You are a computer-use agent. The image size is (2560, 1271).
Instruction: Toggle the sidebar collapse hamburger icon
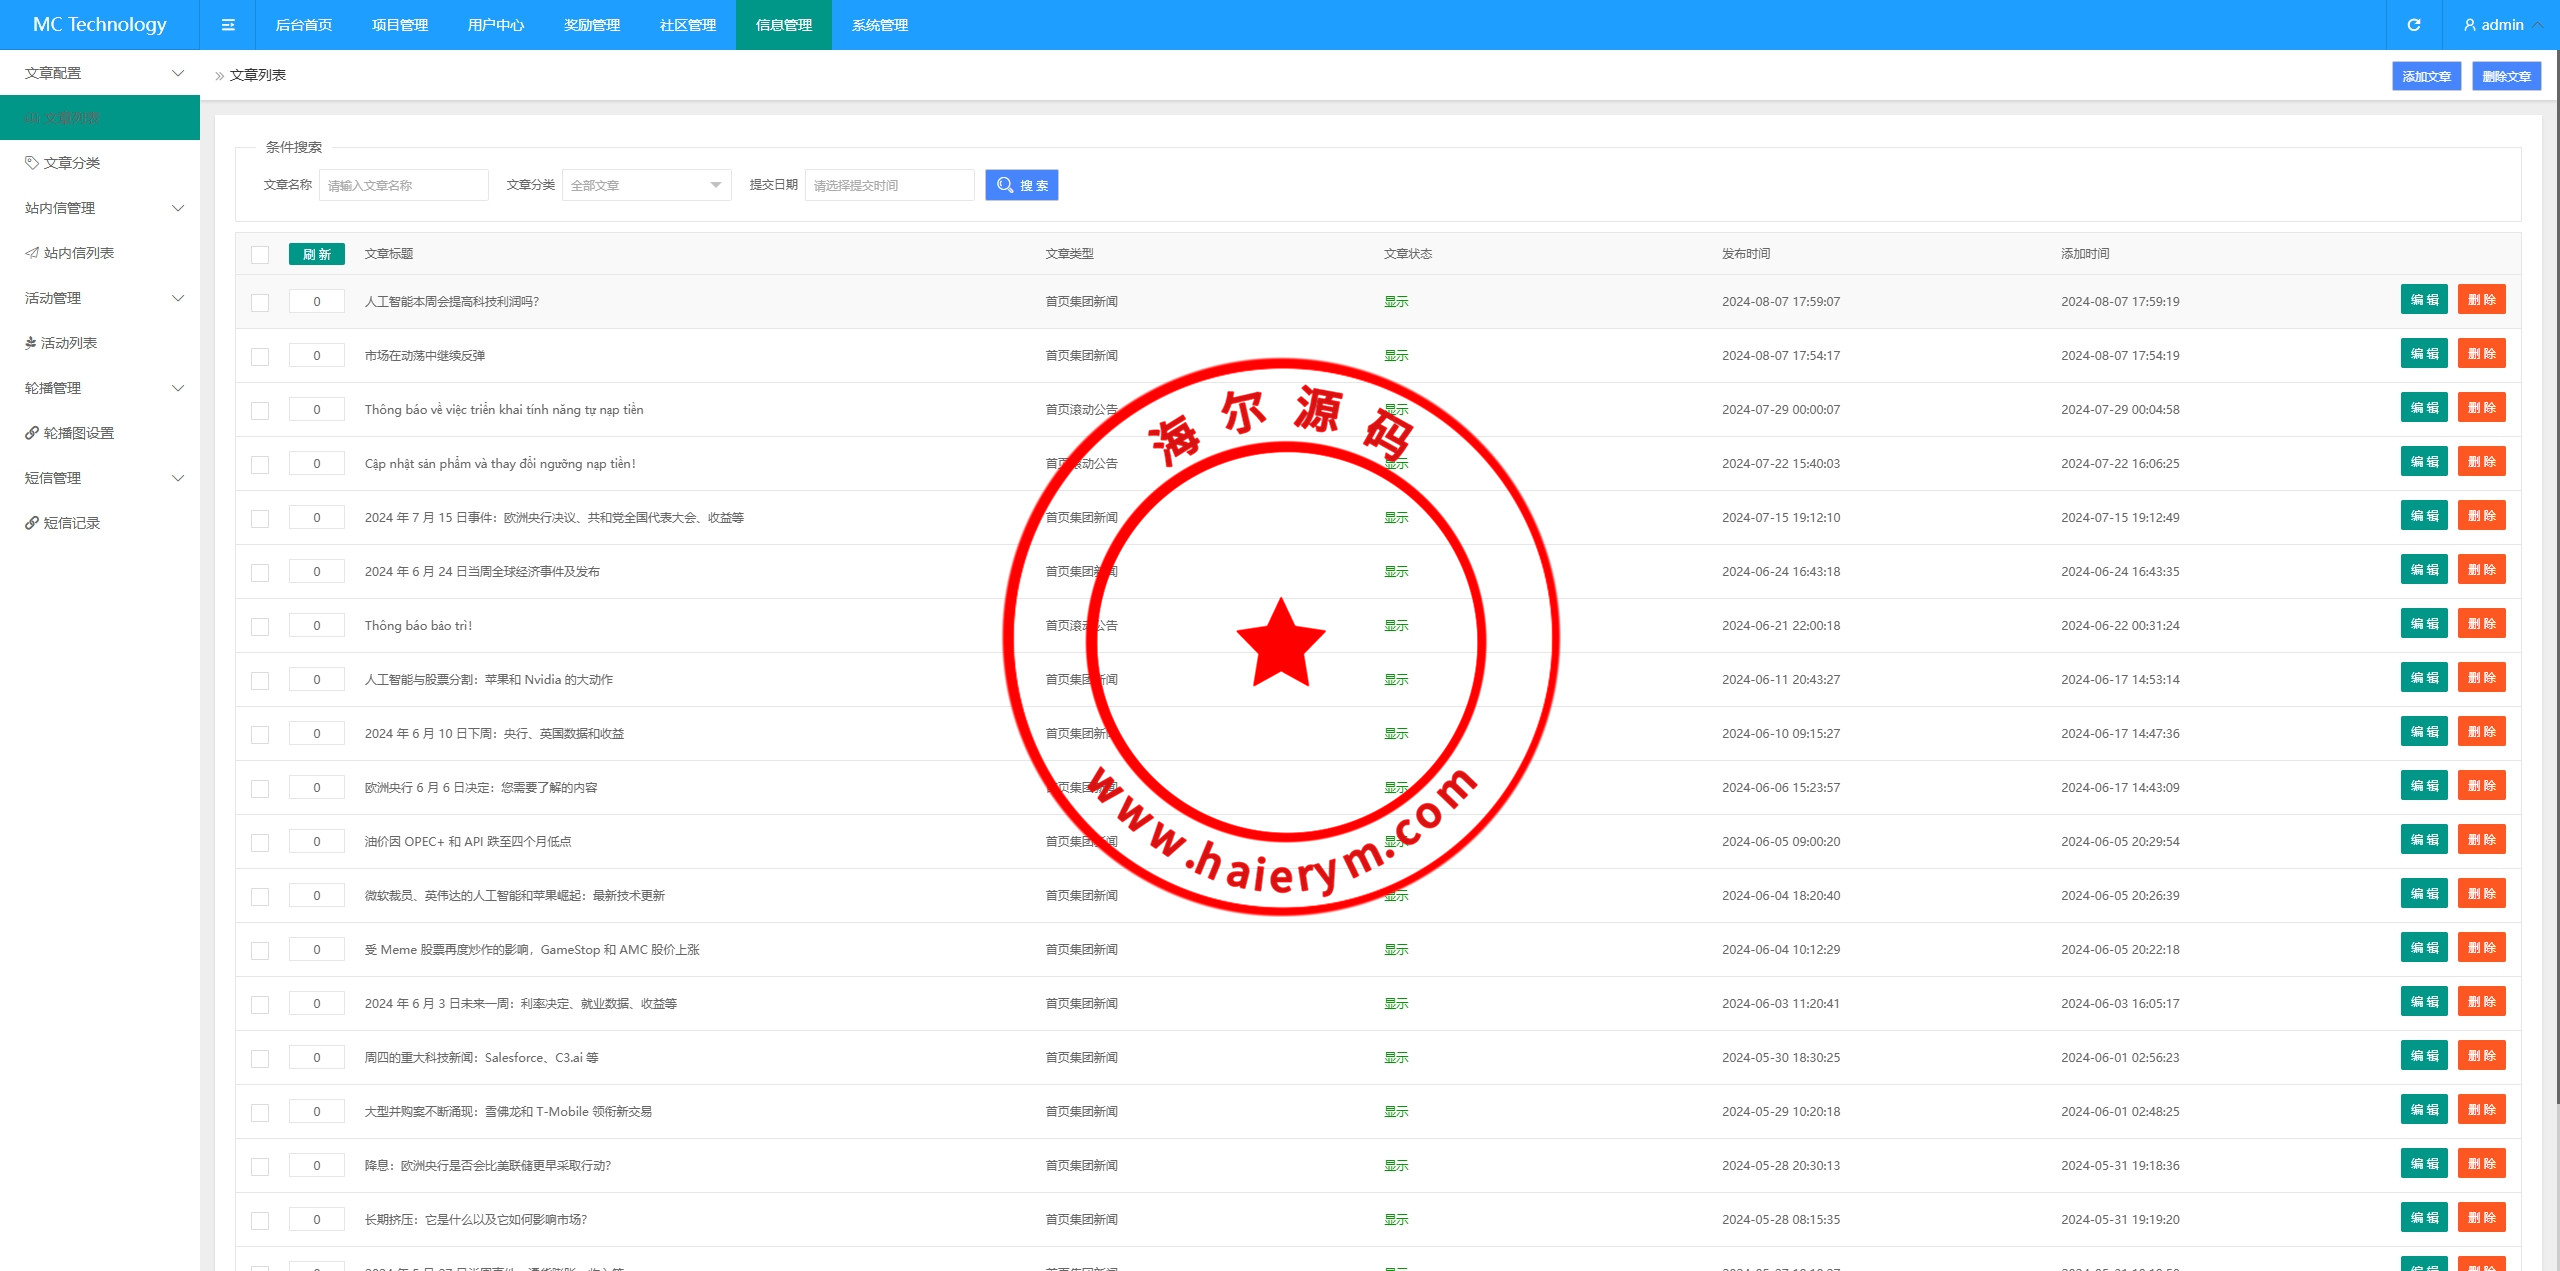[x=228, y=25]
